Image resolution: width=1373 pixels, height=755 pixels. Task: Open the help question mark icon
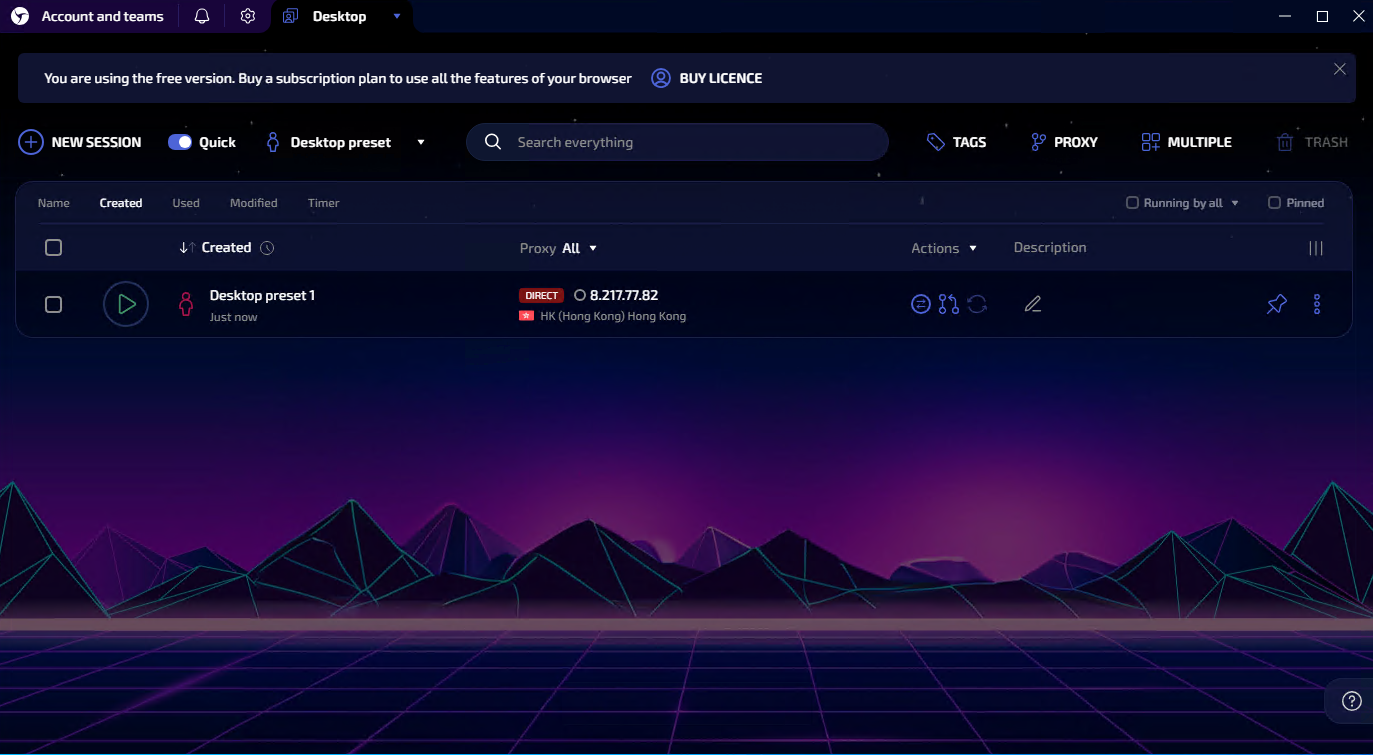tap(1351, 700)
